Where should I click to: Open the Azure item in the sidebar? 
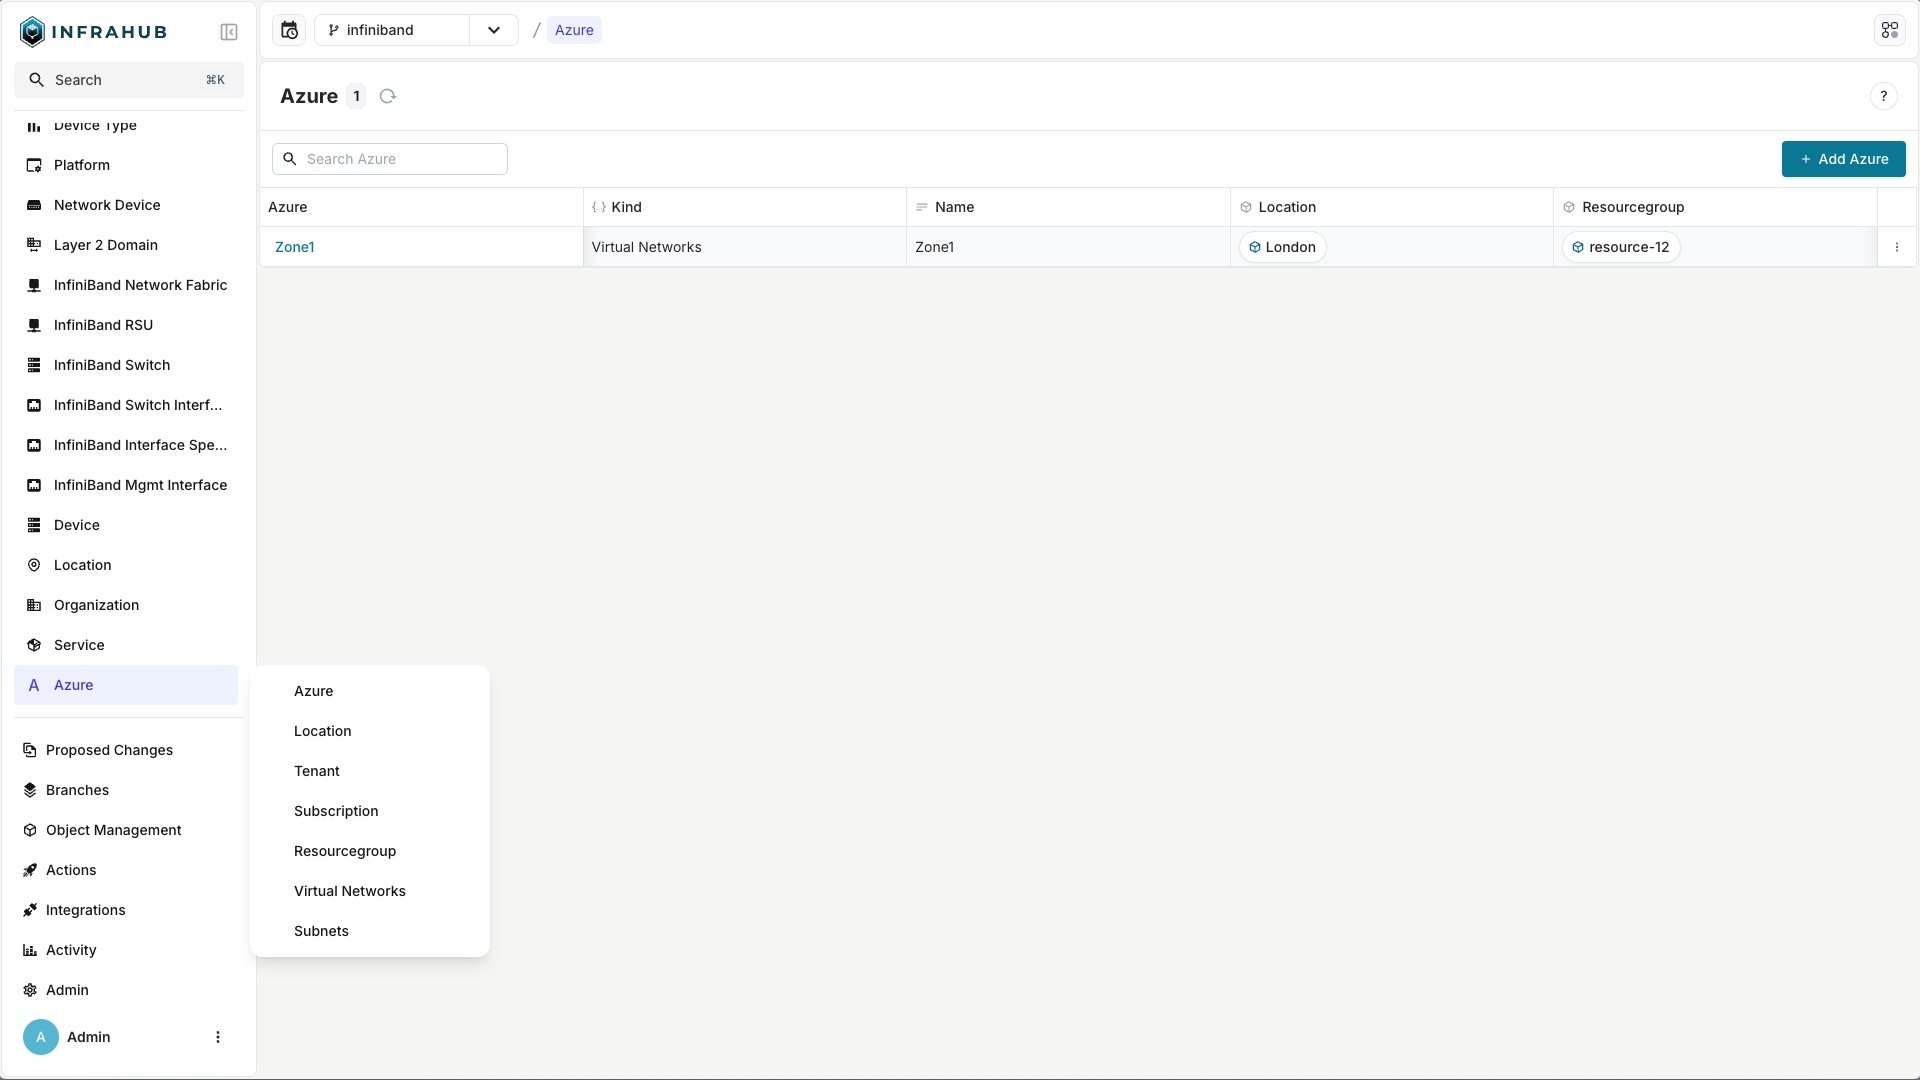tap(126, 685)
